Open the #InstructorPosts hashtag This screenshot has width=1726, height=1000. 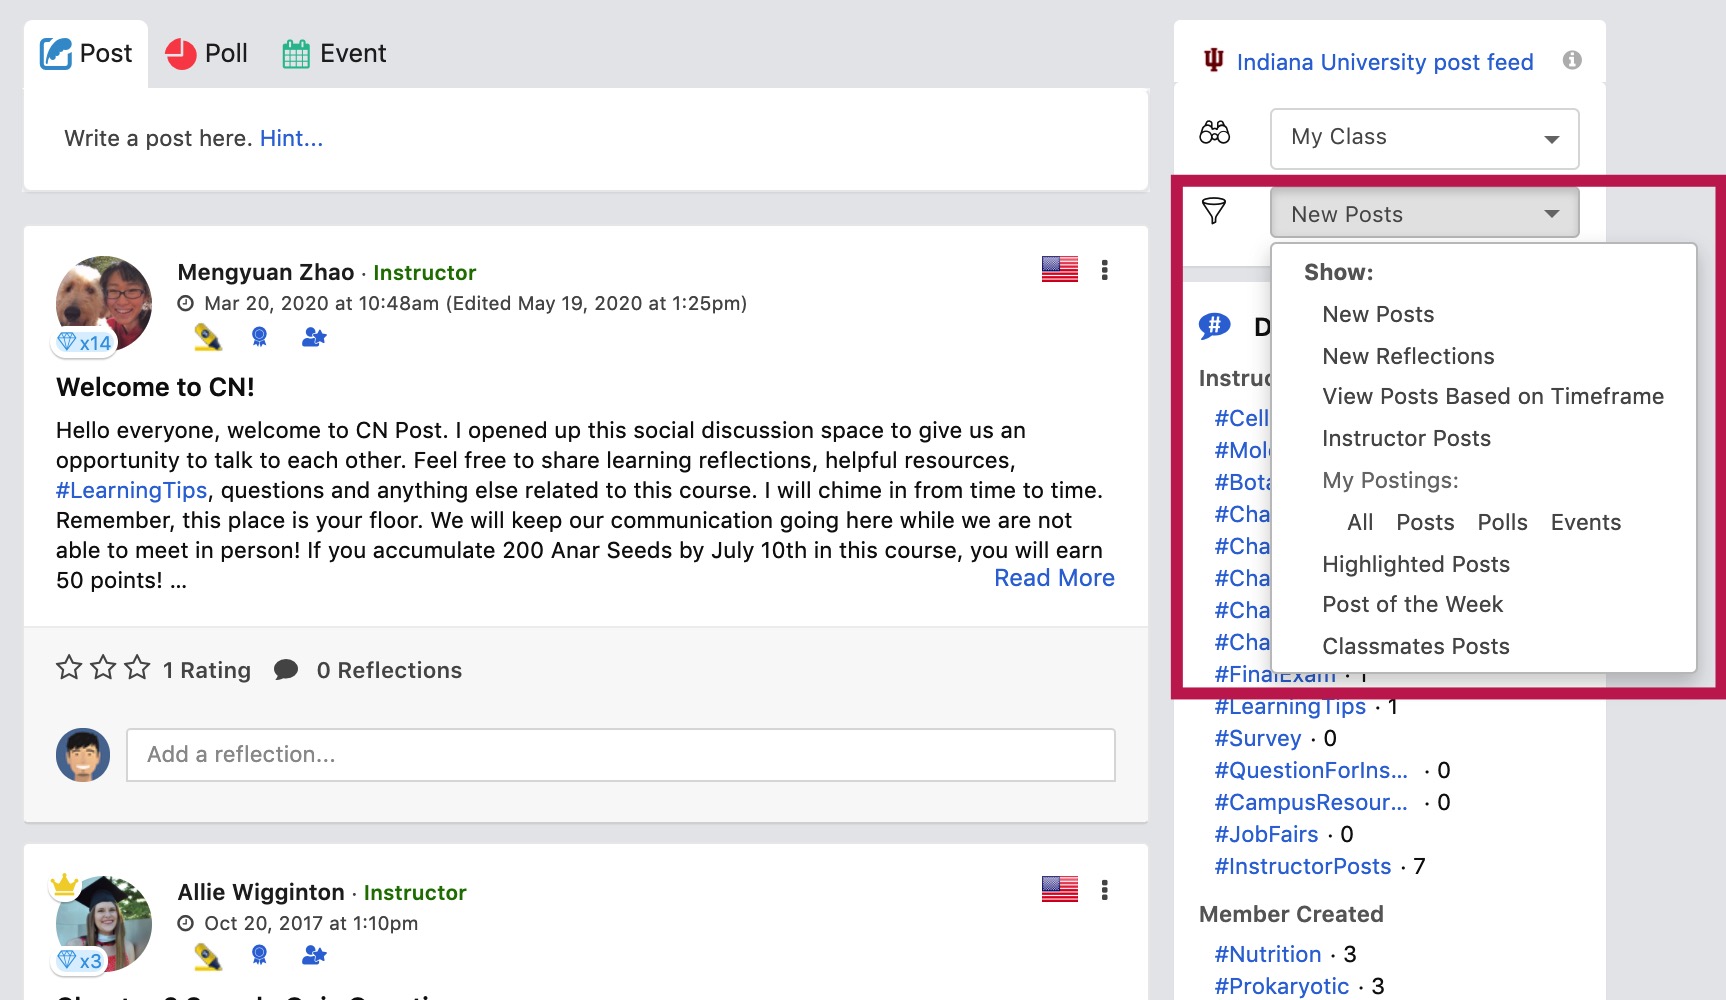(x=1302, y=867)
